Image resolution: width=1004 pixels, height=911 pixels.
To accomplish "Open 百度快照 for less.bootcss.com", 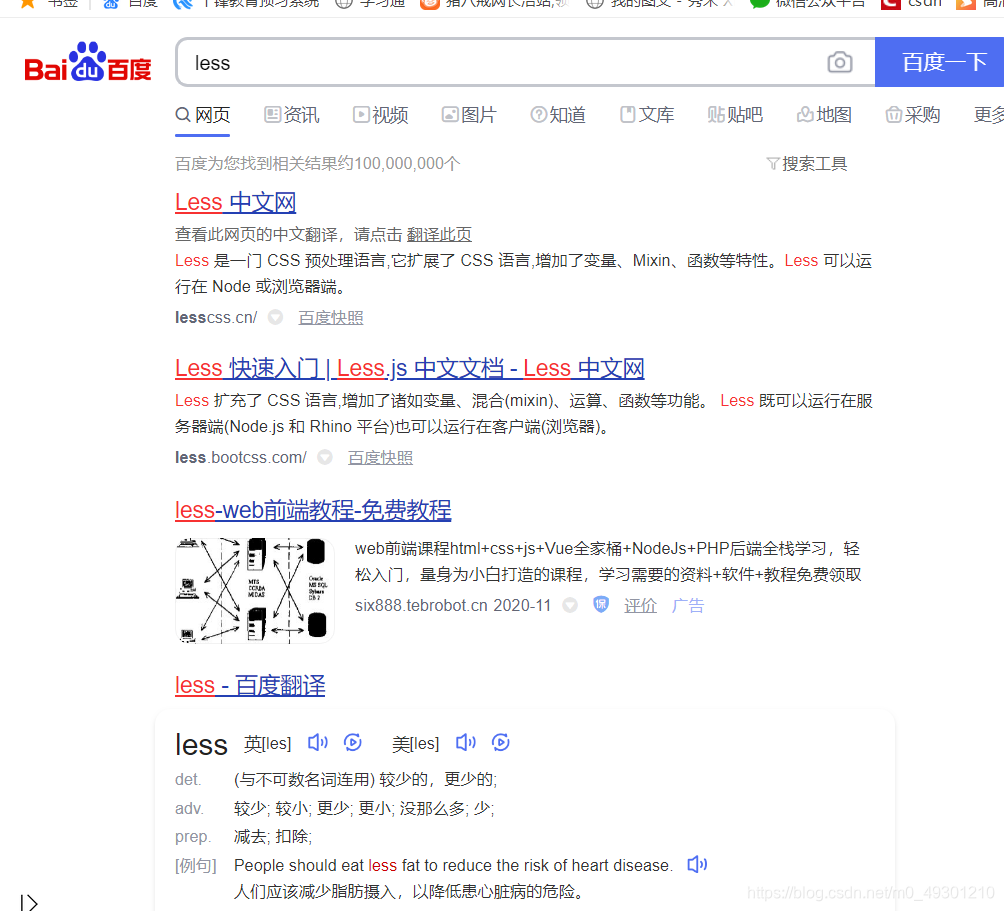I will pos(380,458).
